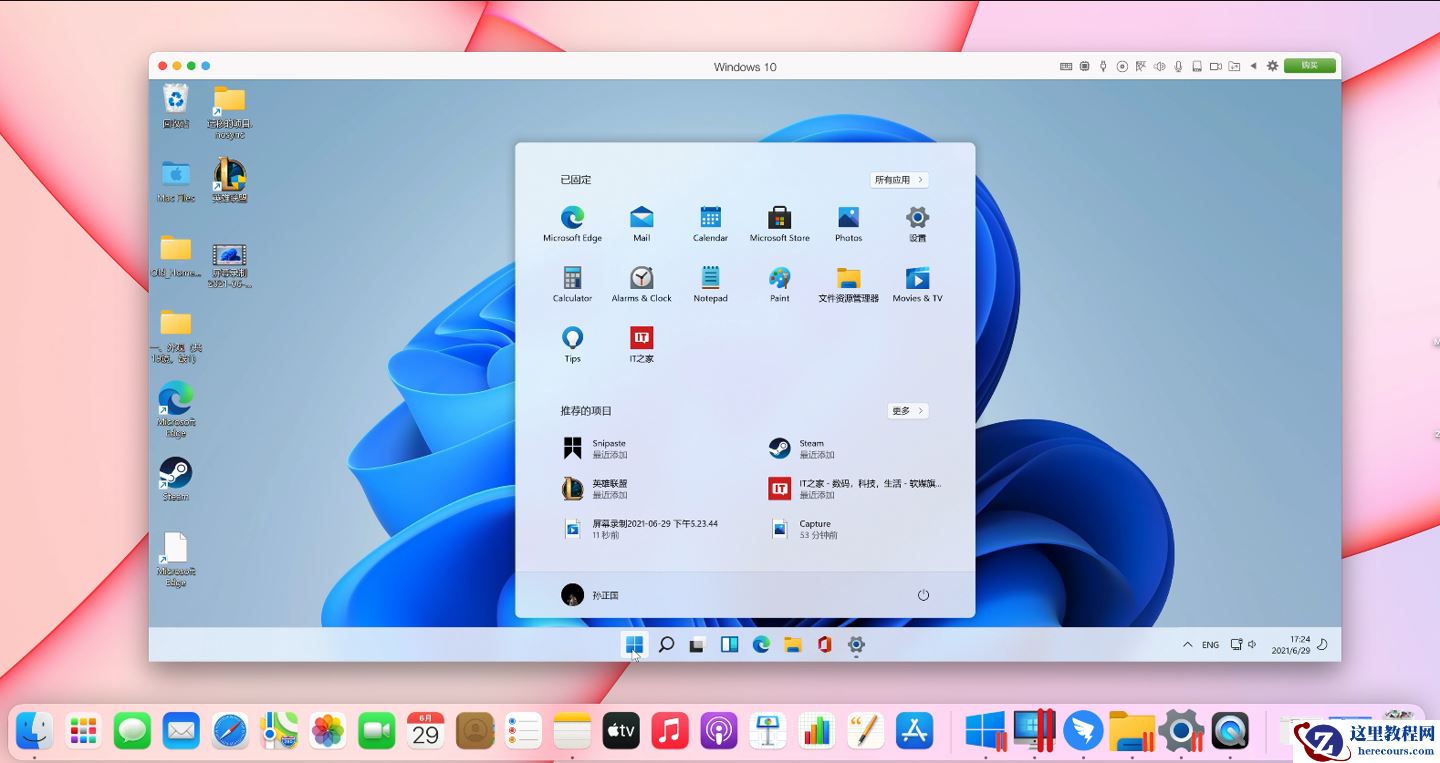Click the taskbar Search icon
This screenshot has height=763, width=1440.
[666, 645]
